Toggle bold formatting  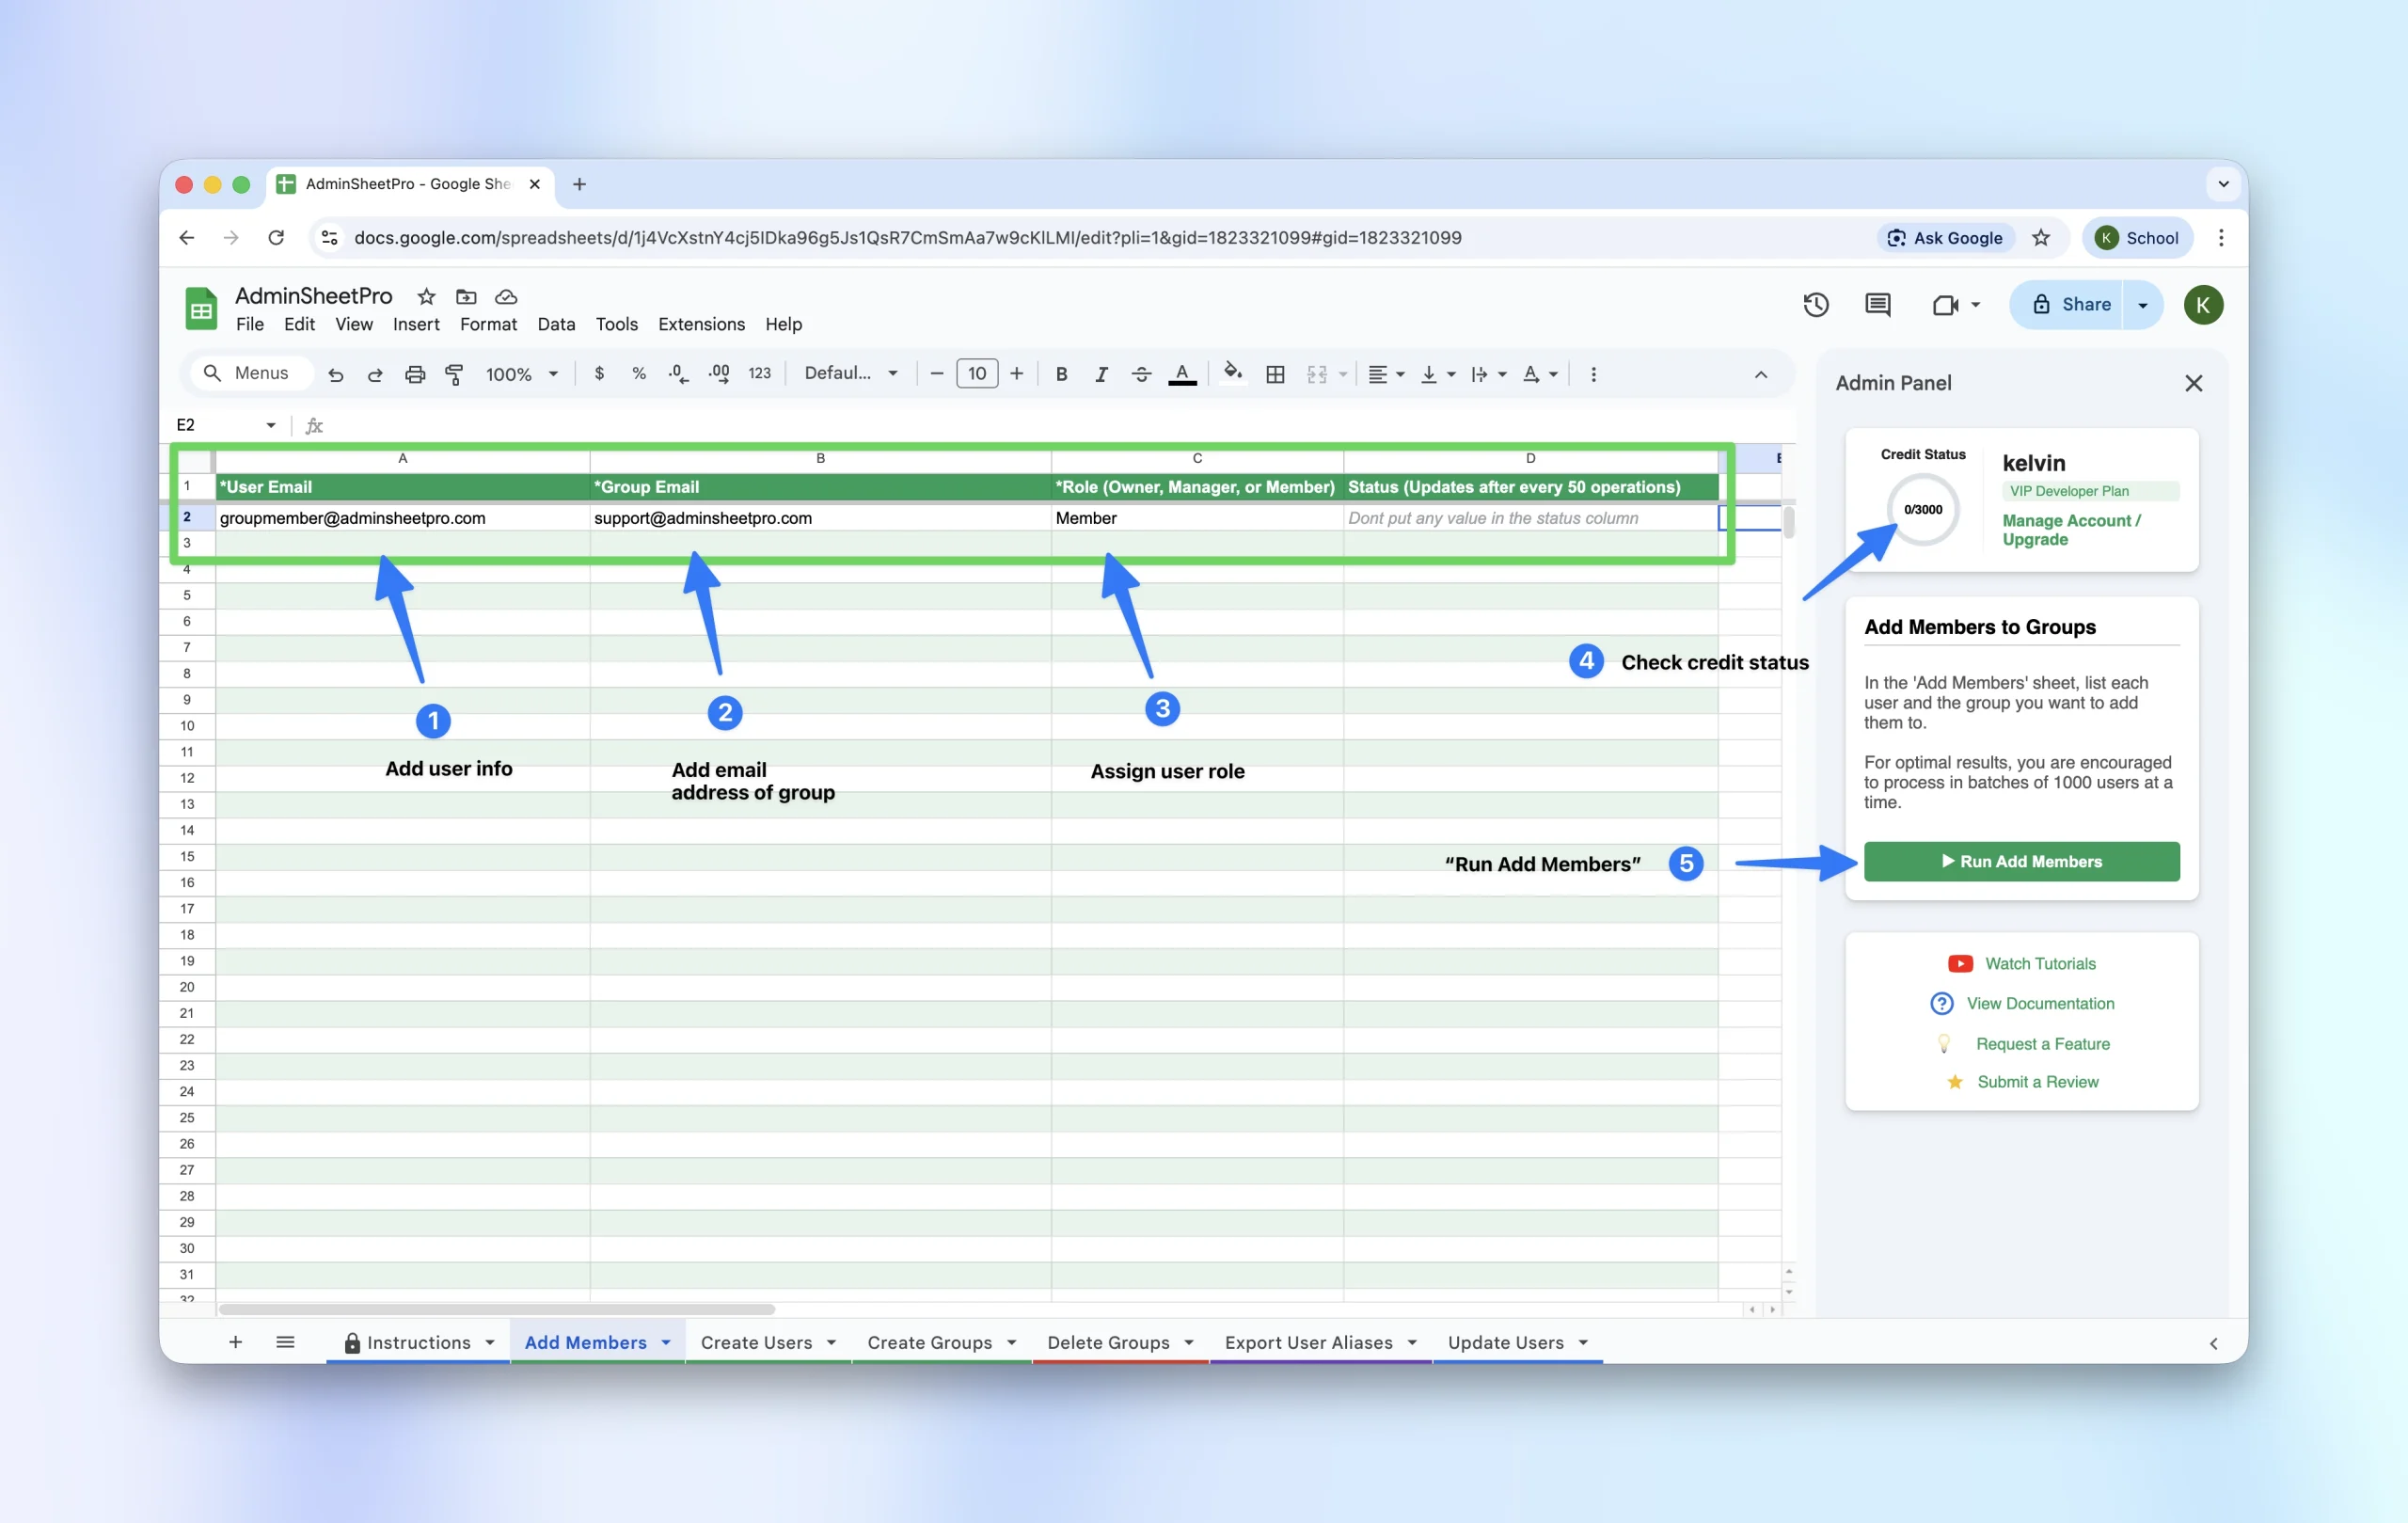pos(1061,374)
